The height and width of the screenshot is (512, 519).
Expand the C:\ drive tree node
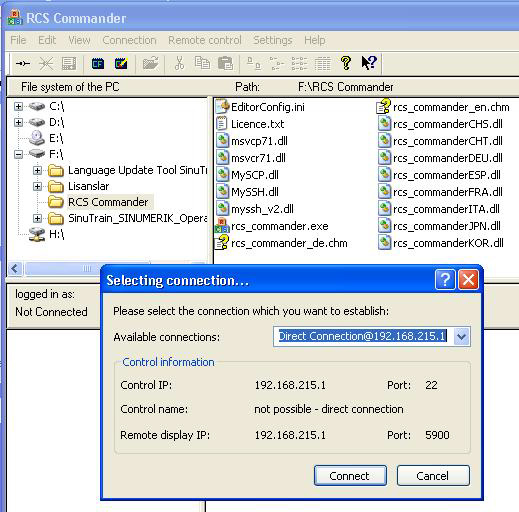18,106
